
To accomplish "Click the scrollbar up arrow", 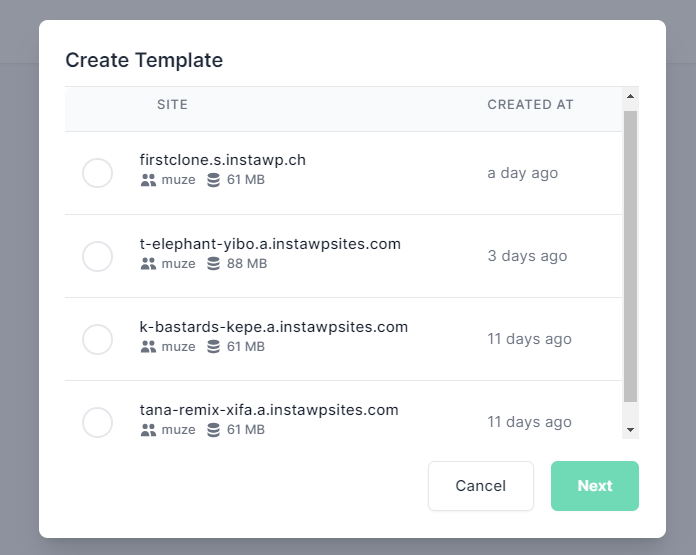I will pyautogui.click(x=630, y=96).
